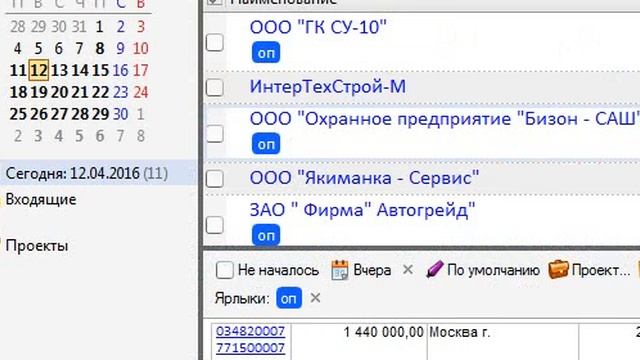Clear the Вчера date with the X
The image size is (640, 360).
point(407,269)
